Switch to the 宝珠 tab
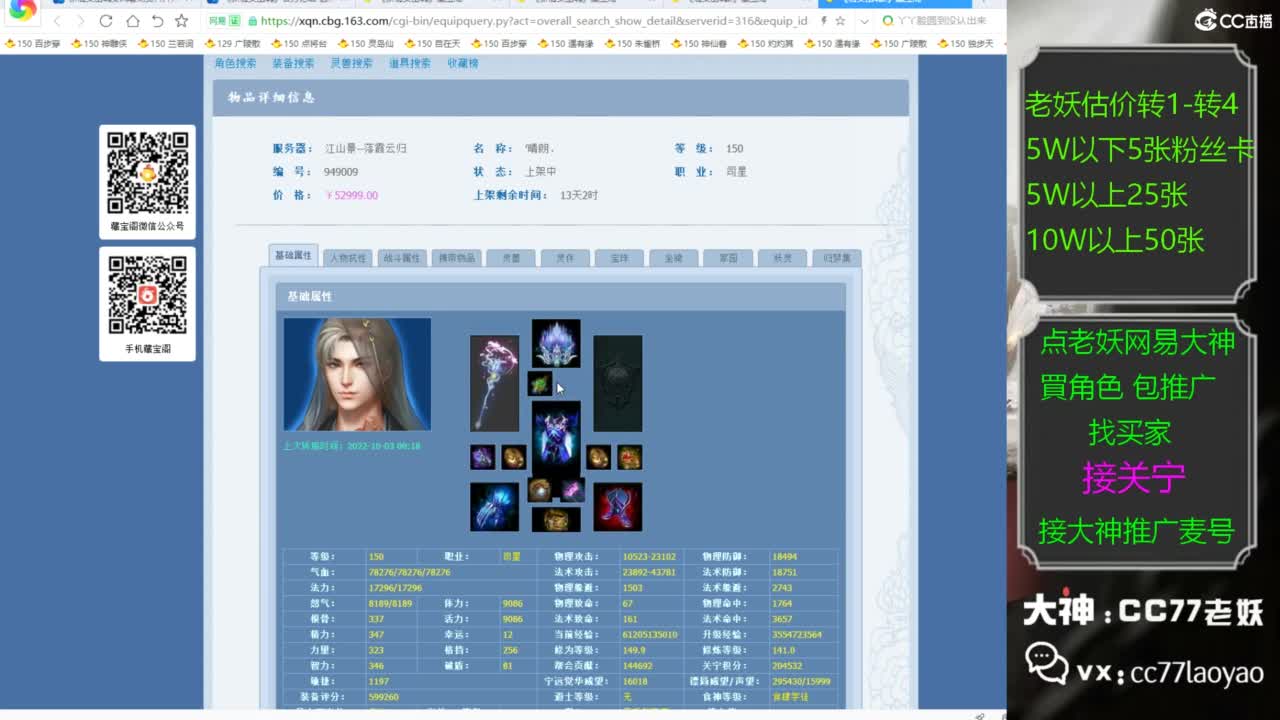The image size is (1280, 720). click(619, 258)
